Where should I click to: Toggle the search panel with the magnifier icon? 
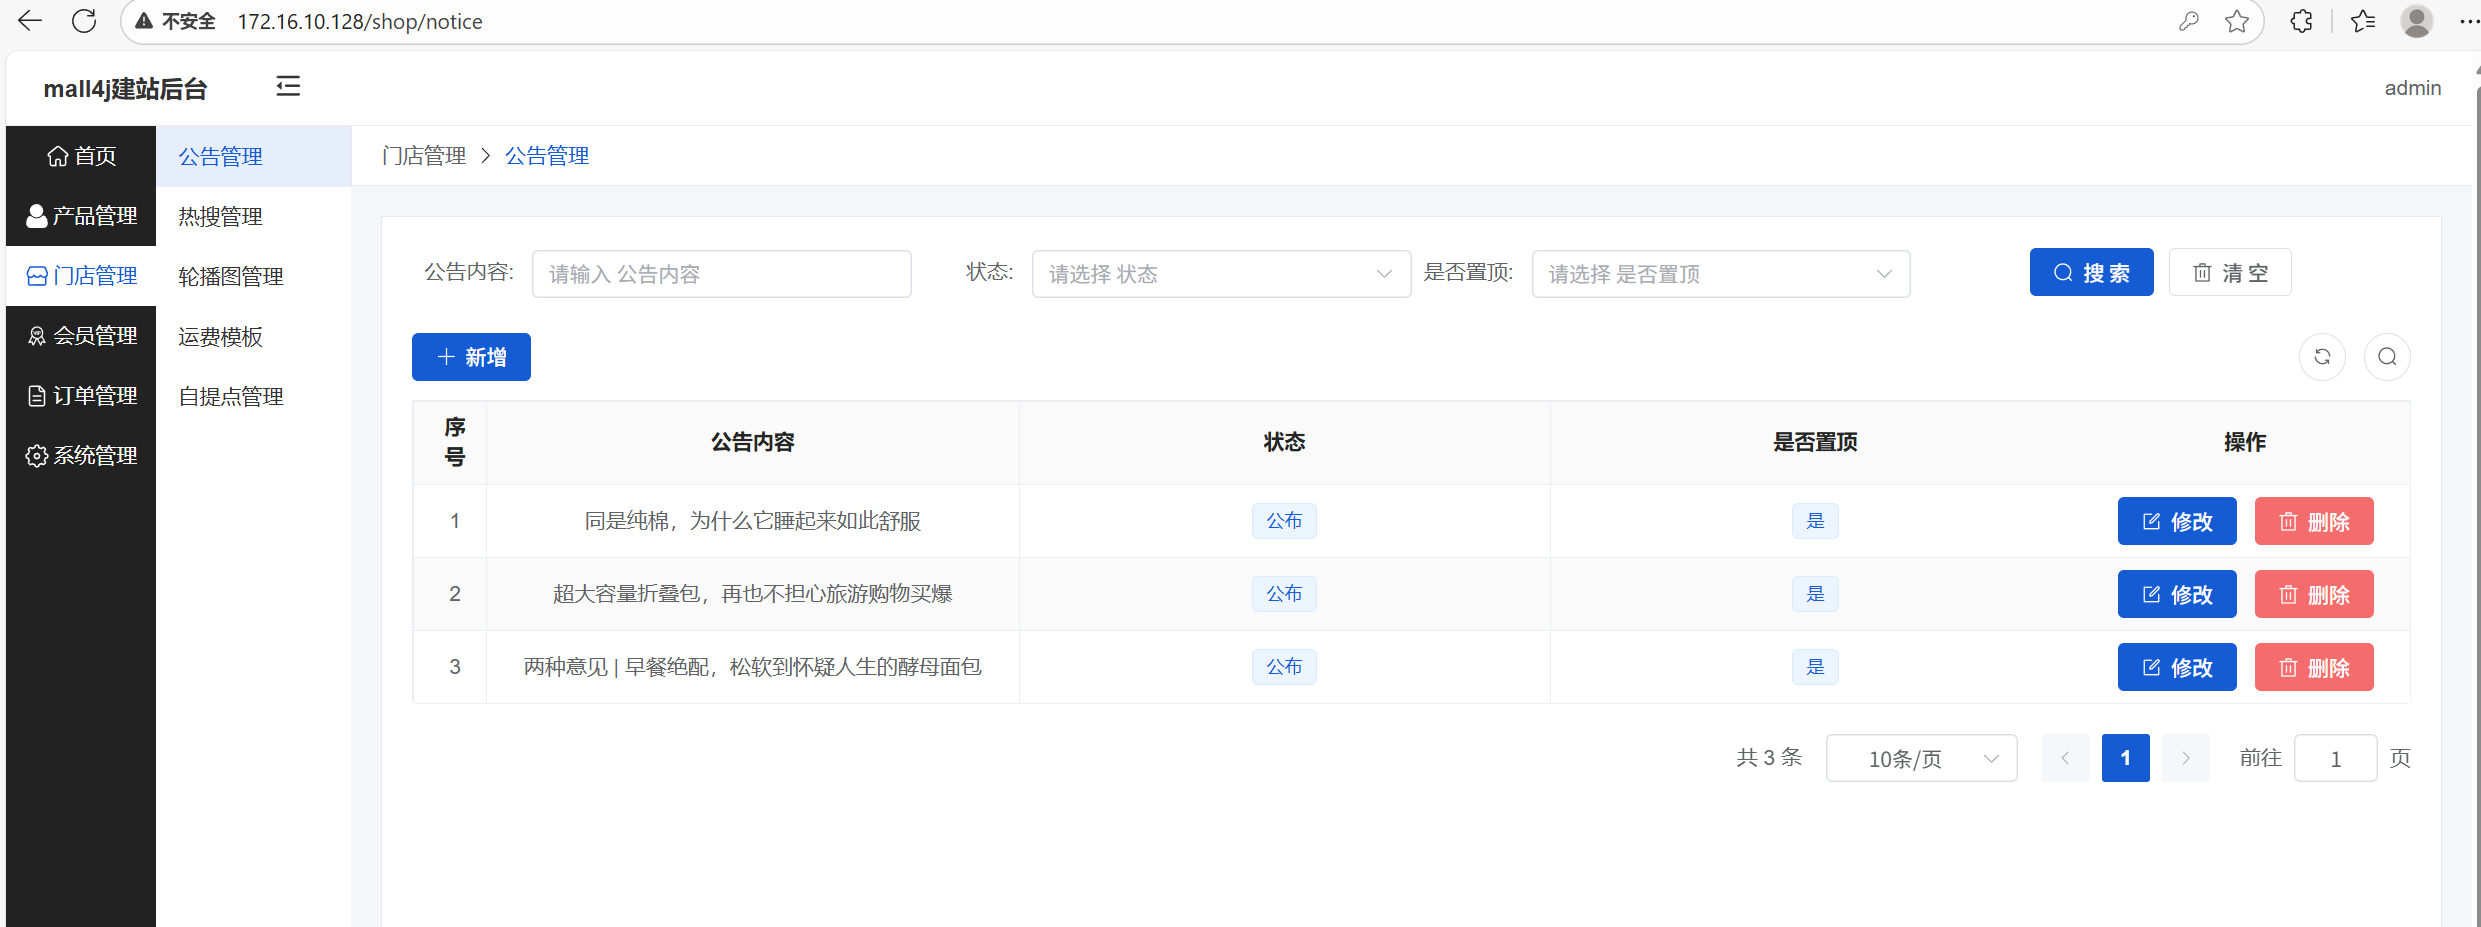point(2387,357)
